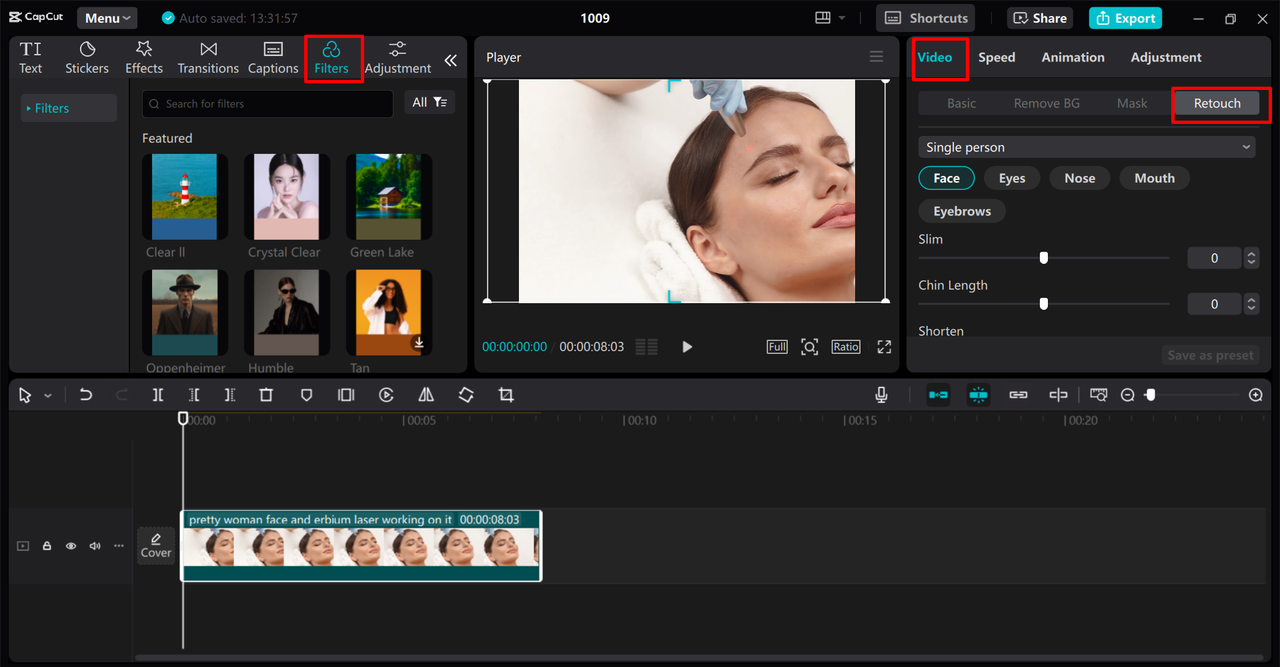The height and width of the screenshot is (667, 1280).
Task: Collapse the media panel with double-chevron
Action: tap(451, 60)
